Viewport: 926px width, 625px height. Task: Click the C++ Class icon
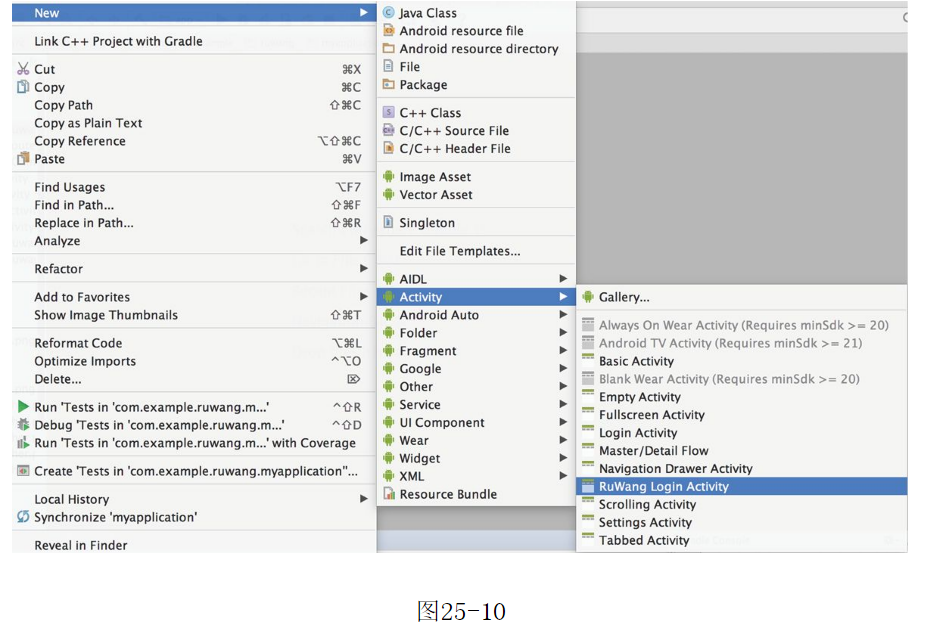(388, 113)
